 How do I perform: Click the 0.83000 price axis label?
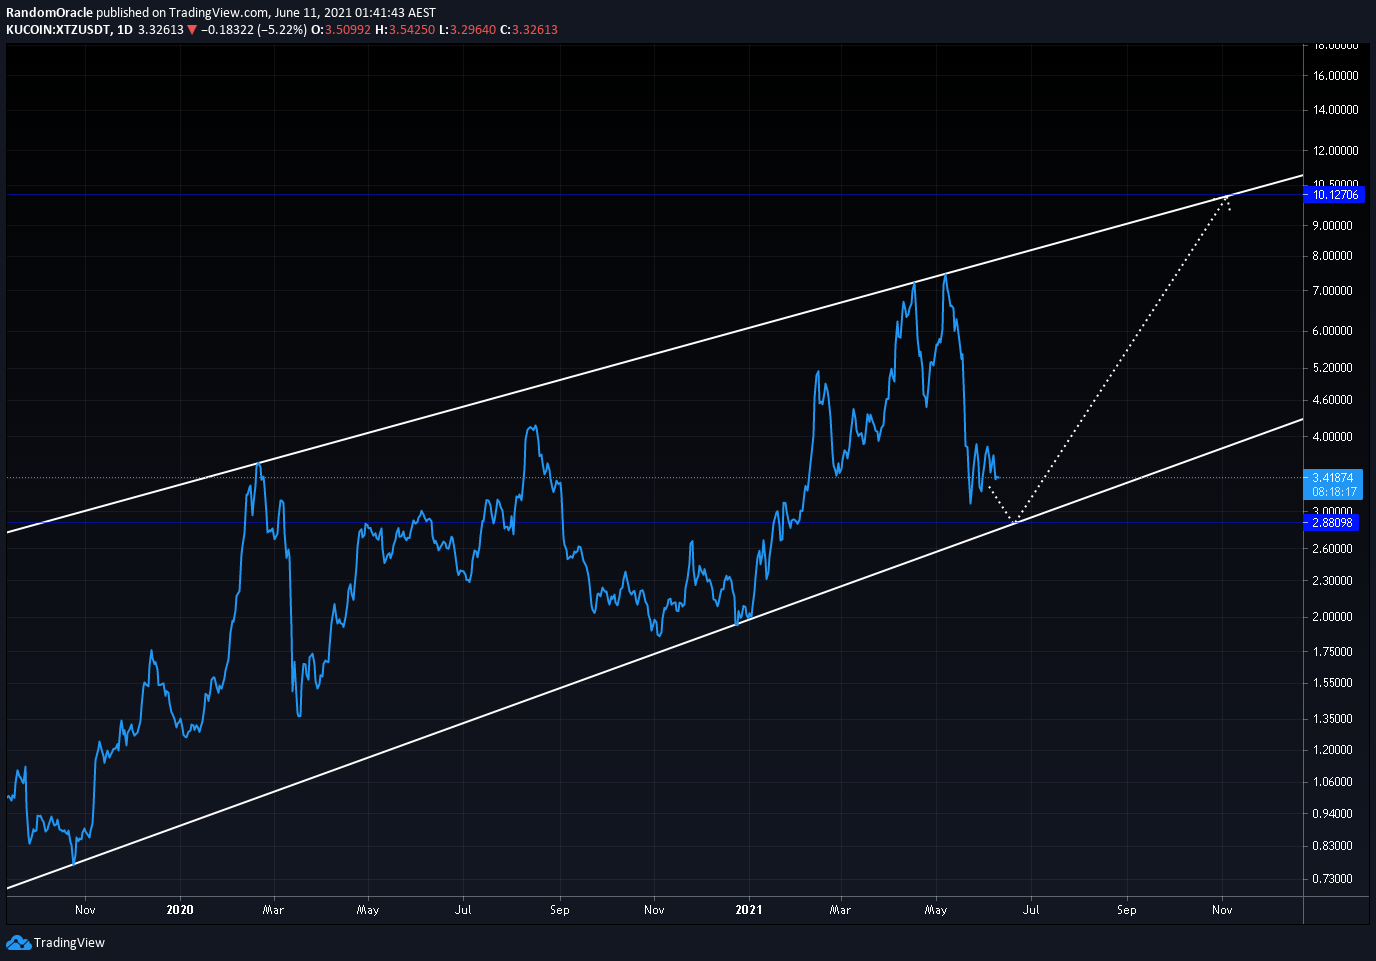(1333, 846)
